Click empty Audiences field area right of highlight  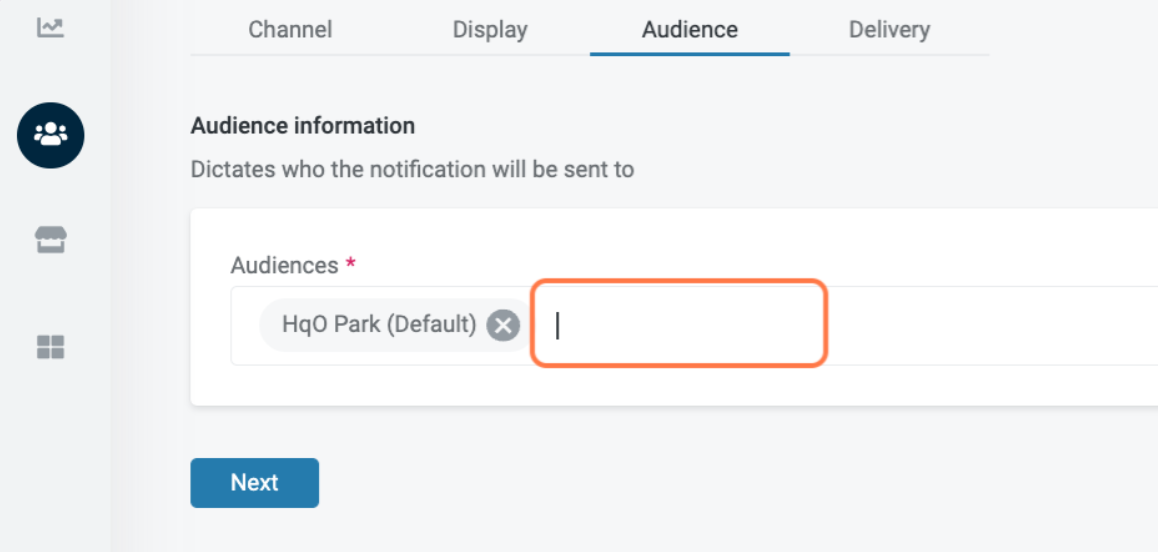point(990,326)
